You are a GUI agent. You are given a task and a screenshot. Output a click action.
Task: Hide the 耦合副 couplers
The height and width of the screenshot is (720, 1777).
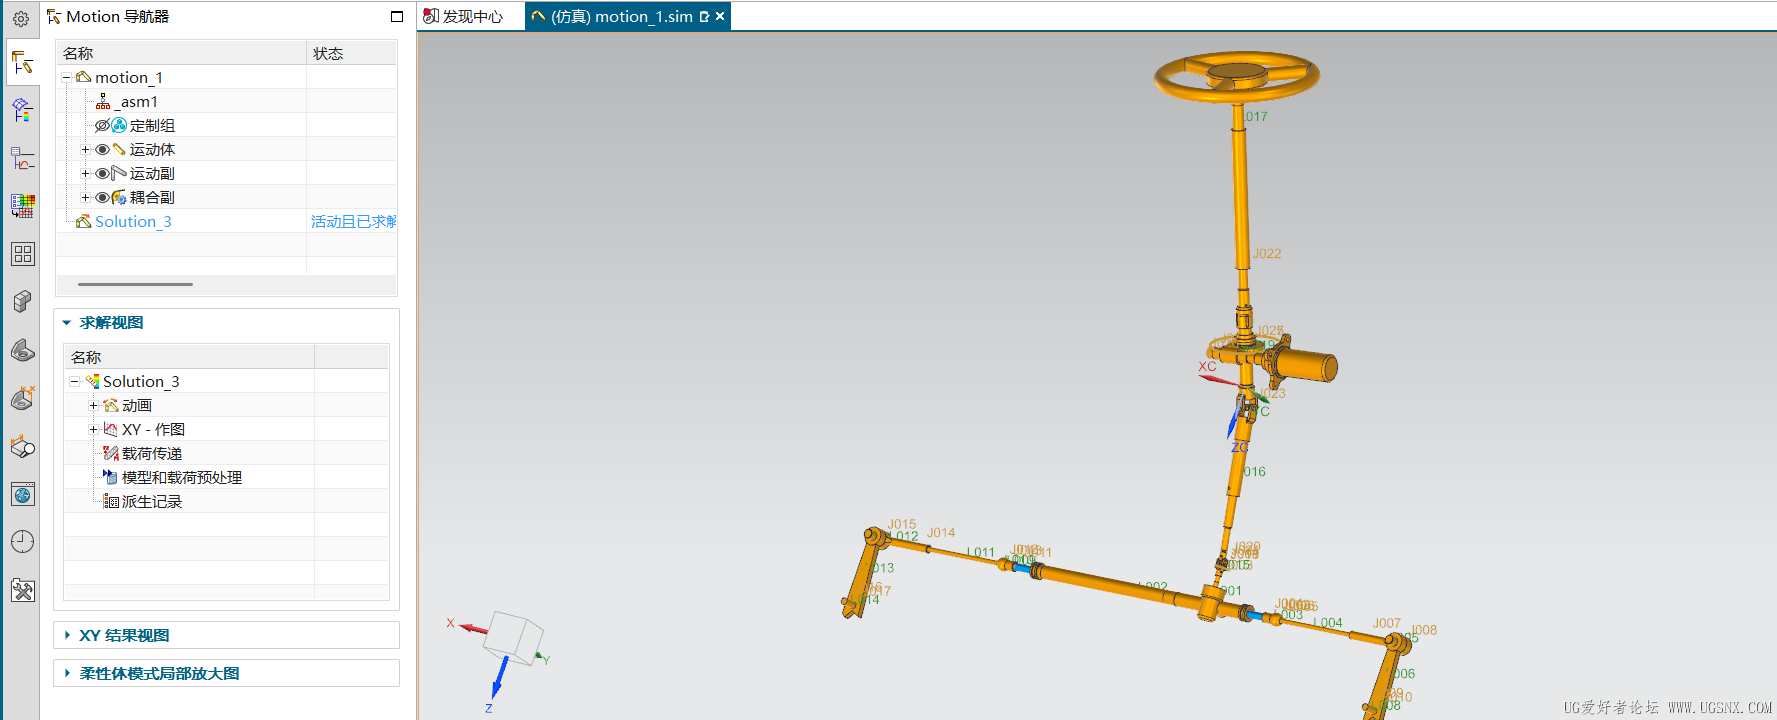[x=102, y=197]
